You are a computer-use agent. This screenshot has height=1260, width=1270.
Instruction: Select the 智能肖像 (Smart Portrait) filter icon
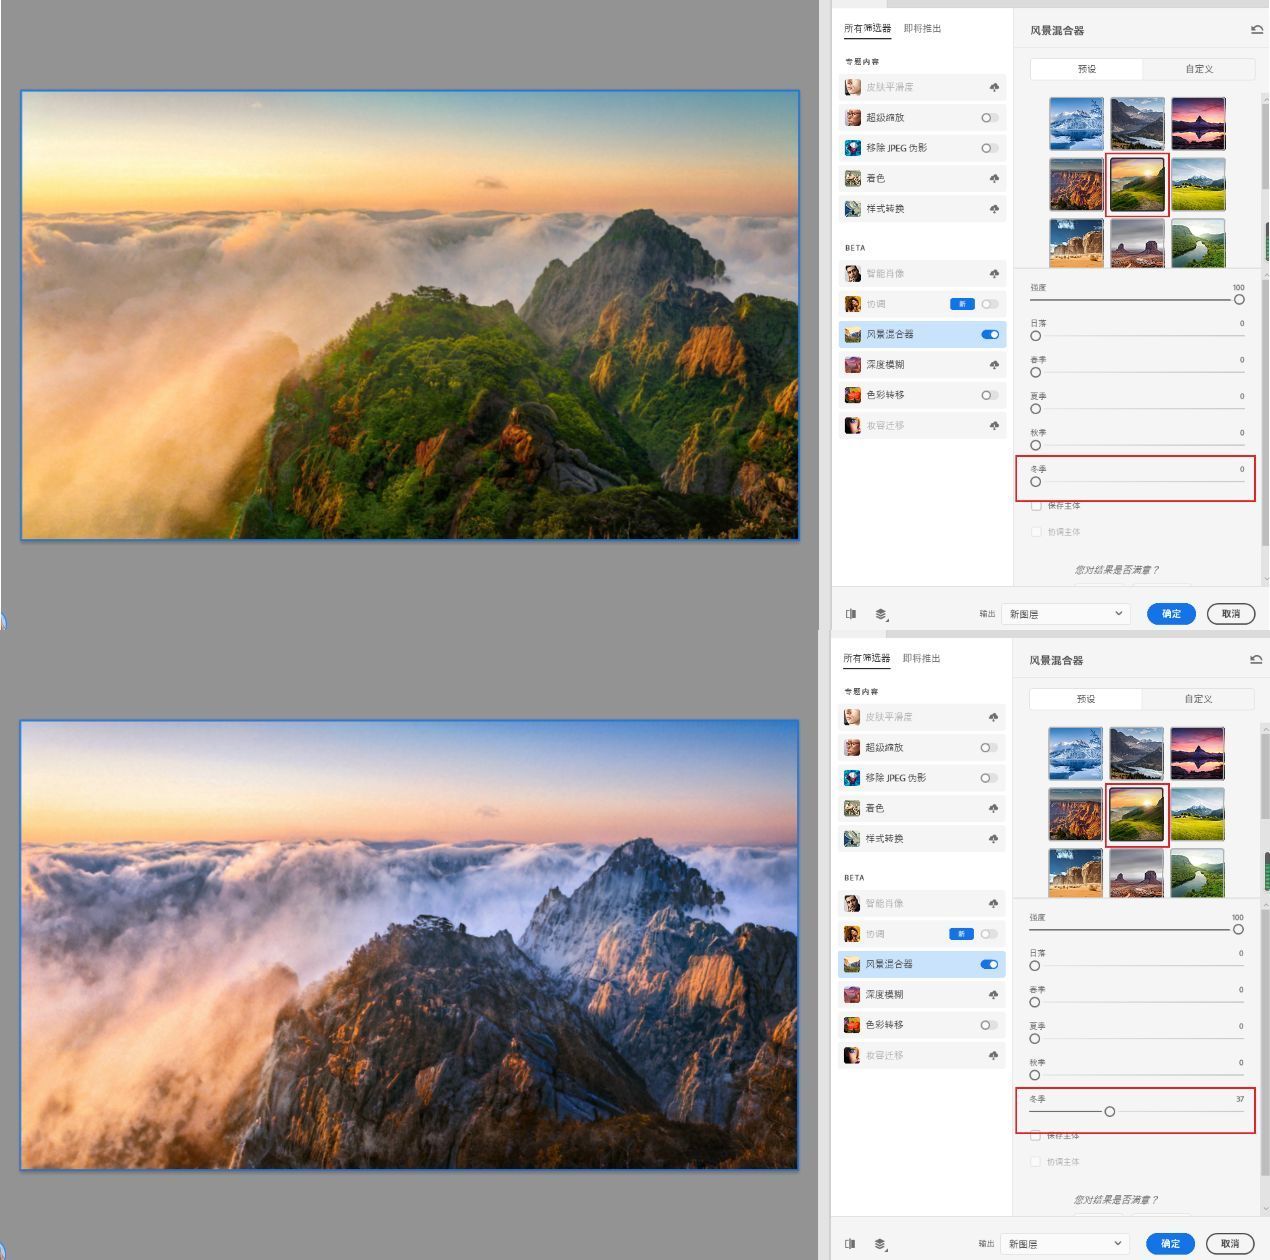(x=853, y=273)
